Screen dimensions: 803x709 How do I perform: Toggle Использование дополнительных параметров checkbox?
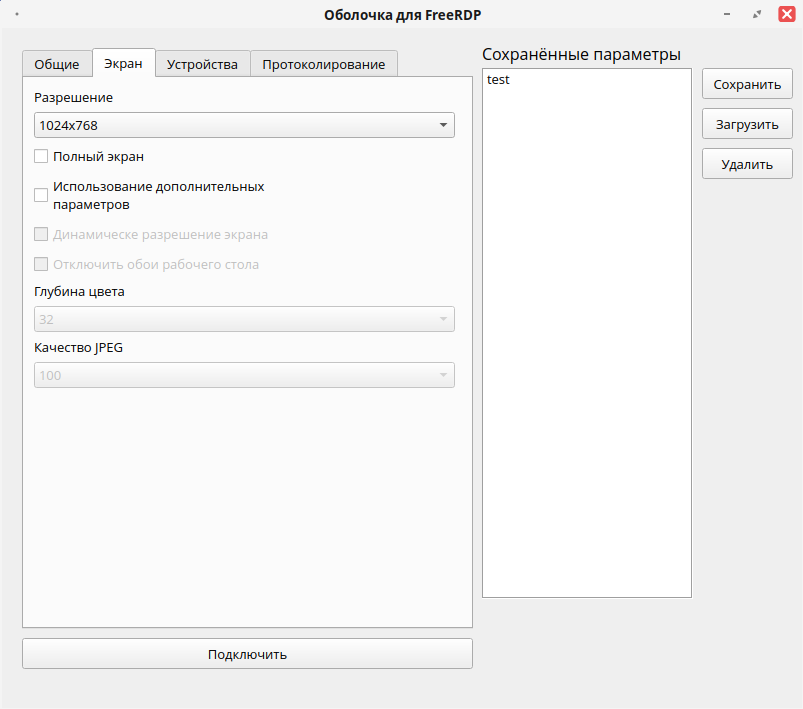point(41,195)
